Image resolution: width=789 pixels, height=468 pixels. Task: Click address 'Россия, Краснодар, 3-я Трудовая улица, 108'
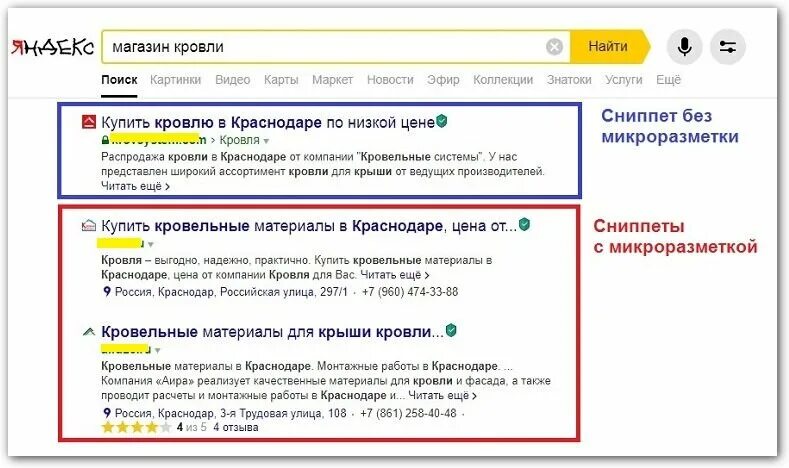pos(230,414)
